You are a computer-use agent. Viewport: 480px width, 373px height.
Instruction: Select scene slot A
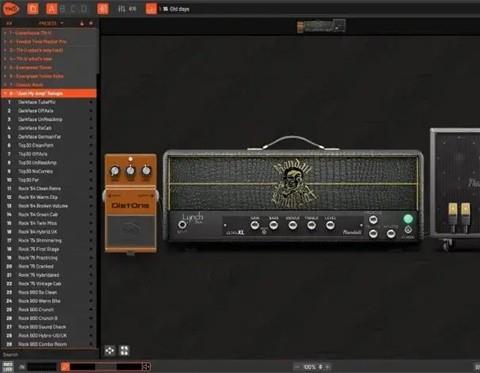[x=51, y=9]
